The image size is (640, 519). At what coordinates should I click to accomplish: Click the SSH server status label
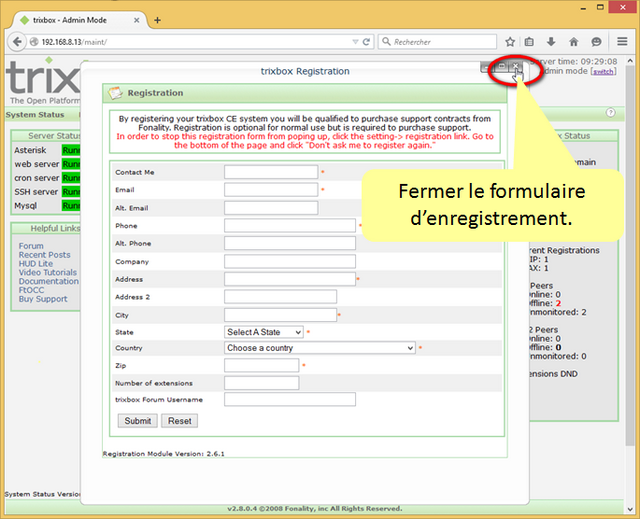36,192
